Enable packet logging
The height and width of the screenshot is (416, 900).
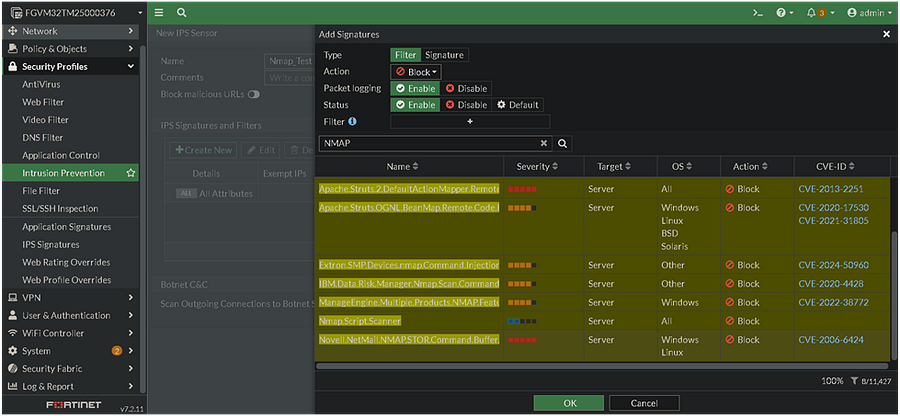[x=416, y=88]
